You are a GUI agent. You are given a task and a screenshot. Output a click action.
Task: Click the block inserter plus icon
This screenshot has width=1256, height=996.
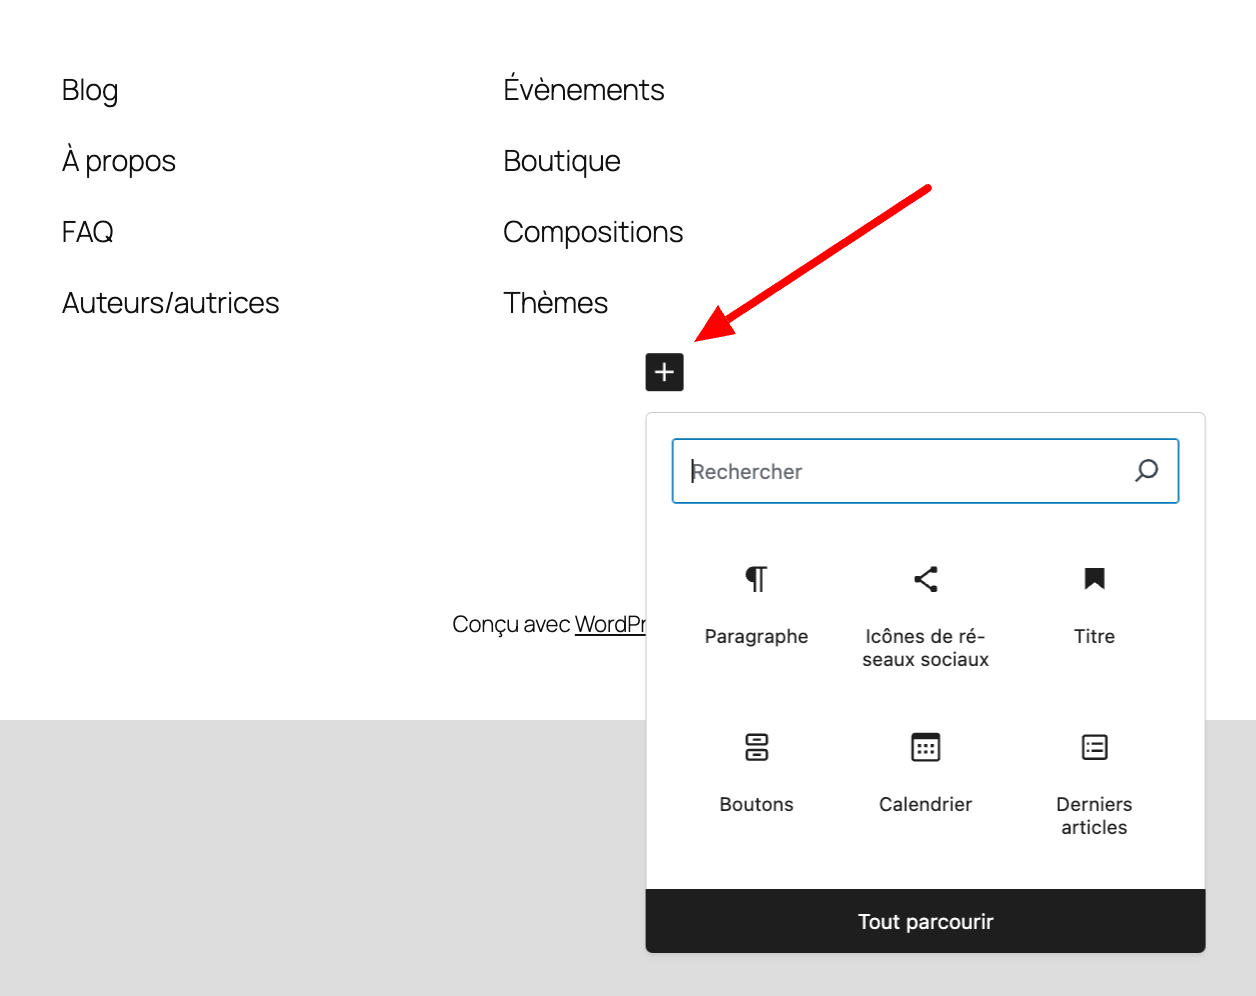[x=664, y=372]
